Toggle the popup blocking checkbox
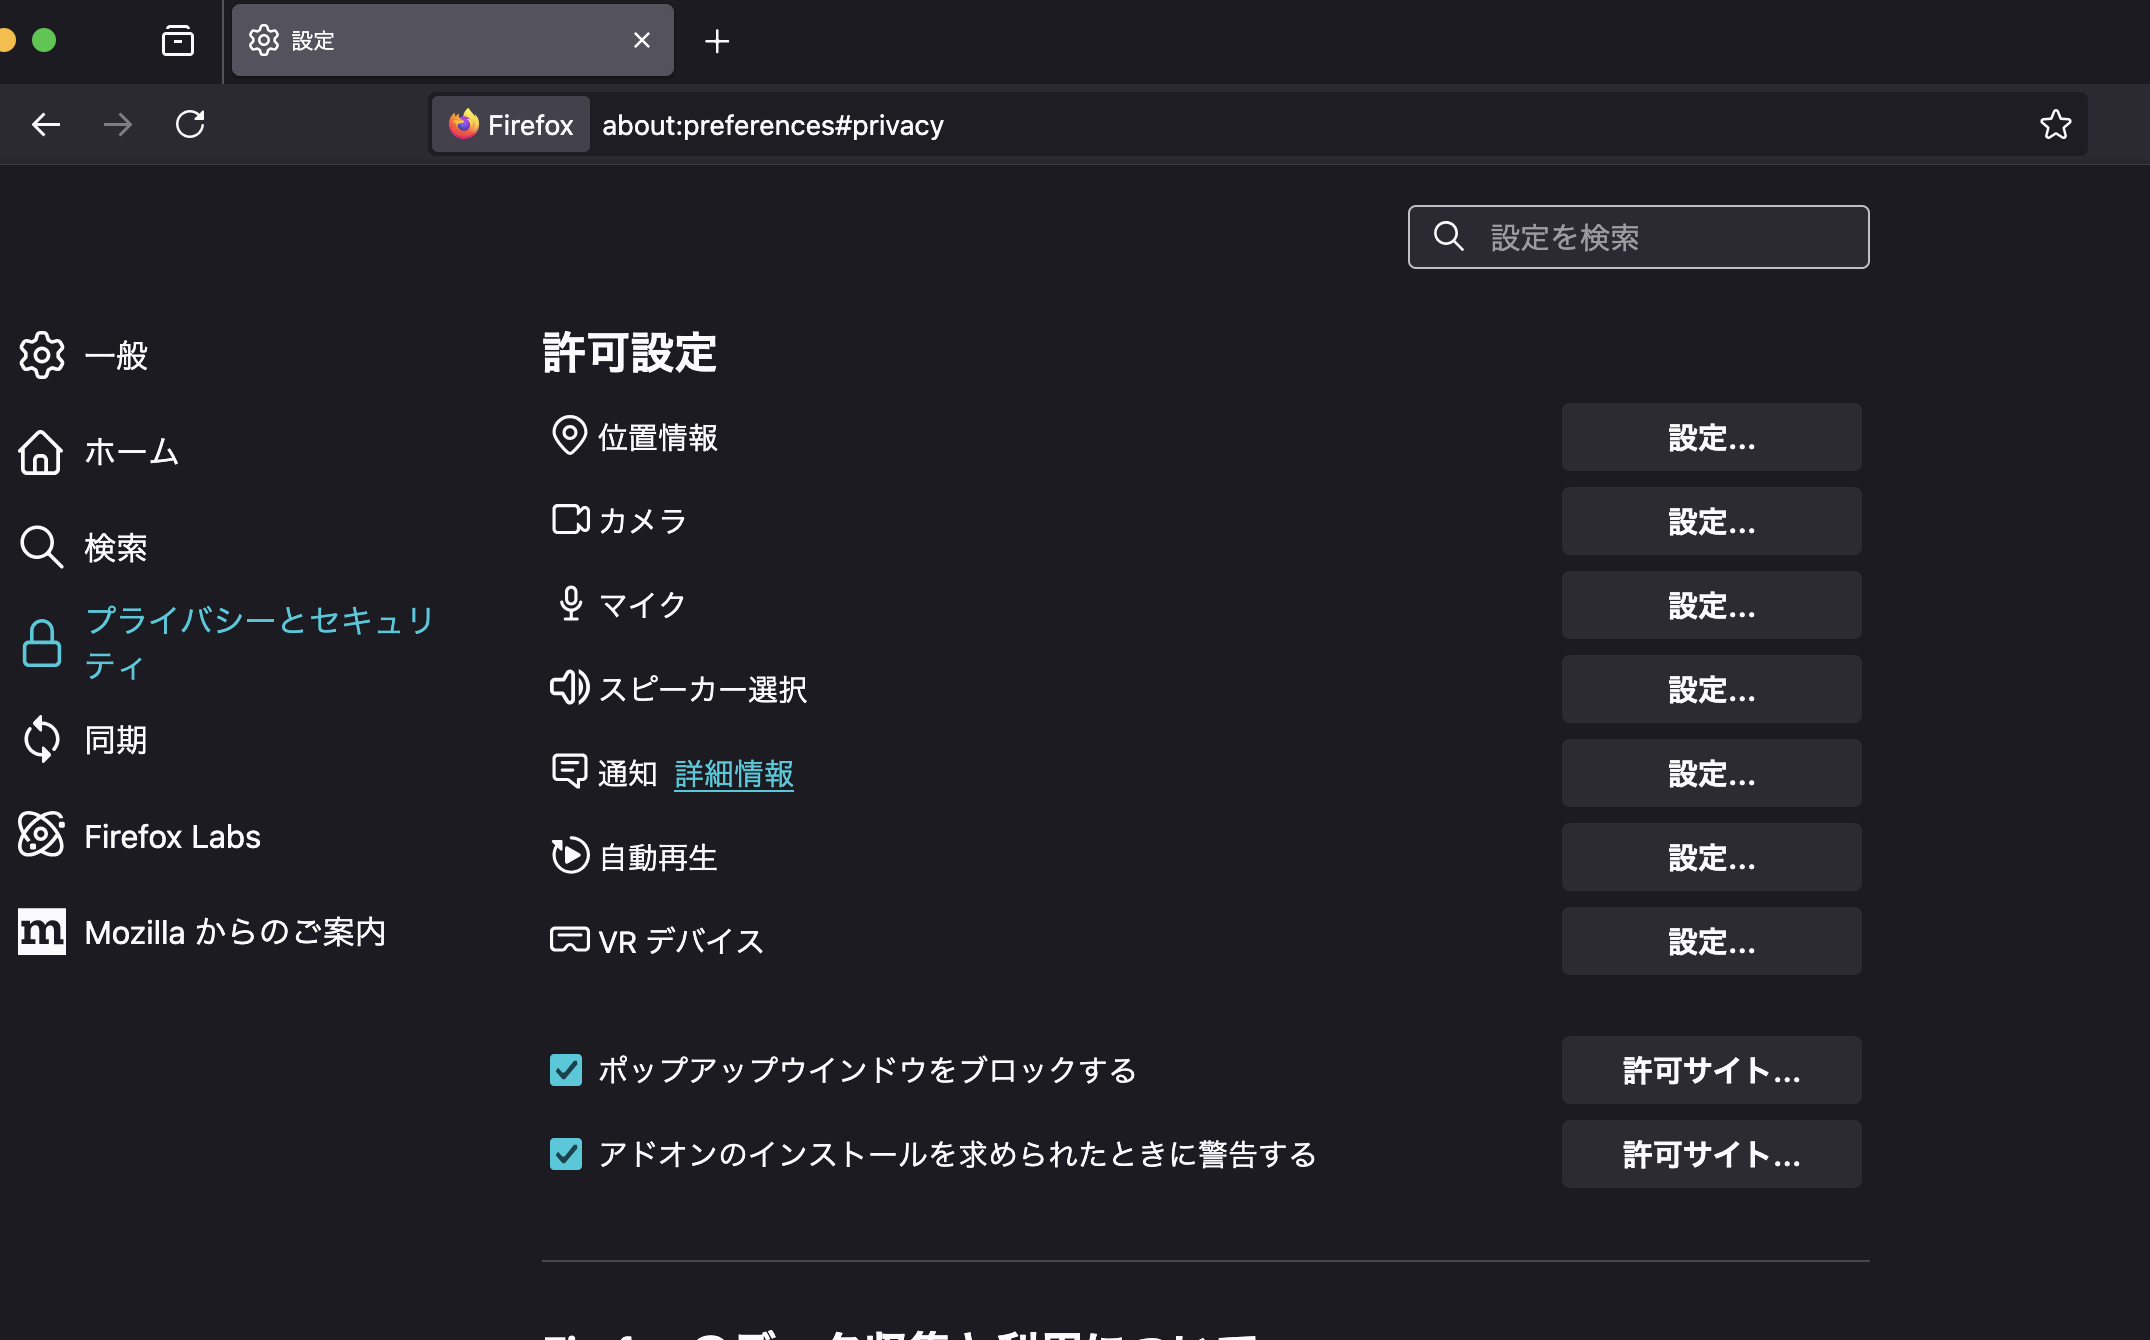The width and height of the screenshot is (2150, 1340). click(x=566, y=1070)
